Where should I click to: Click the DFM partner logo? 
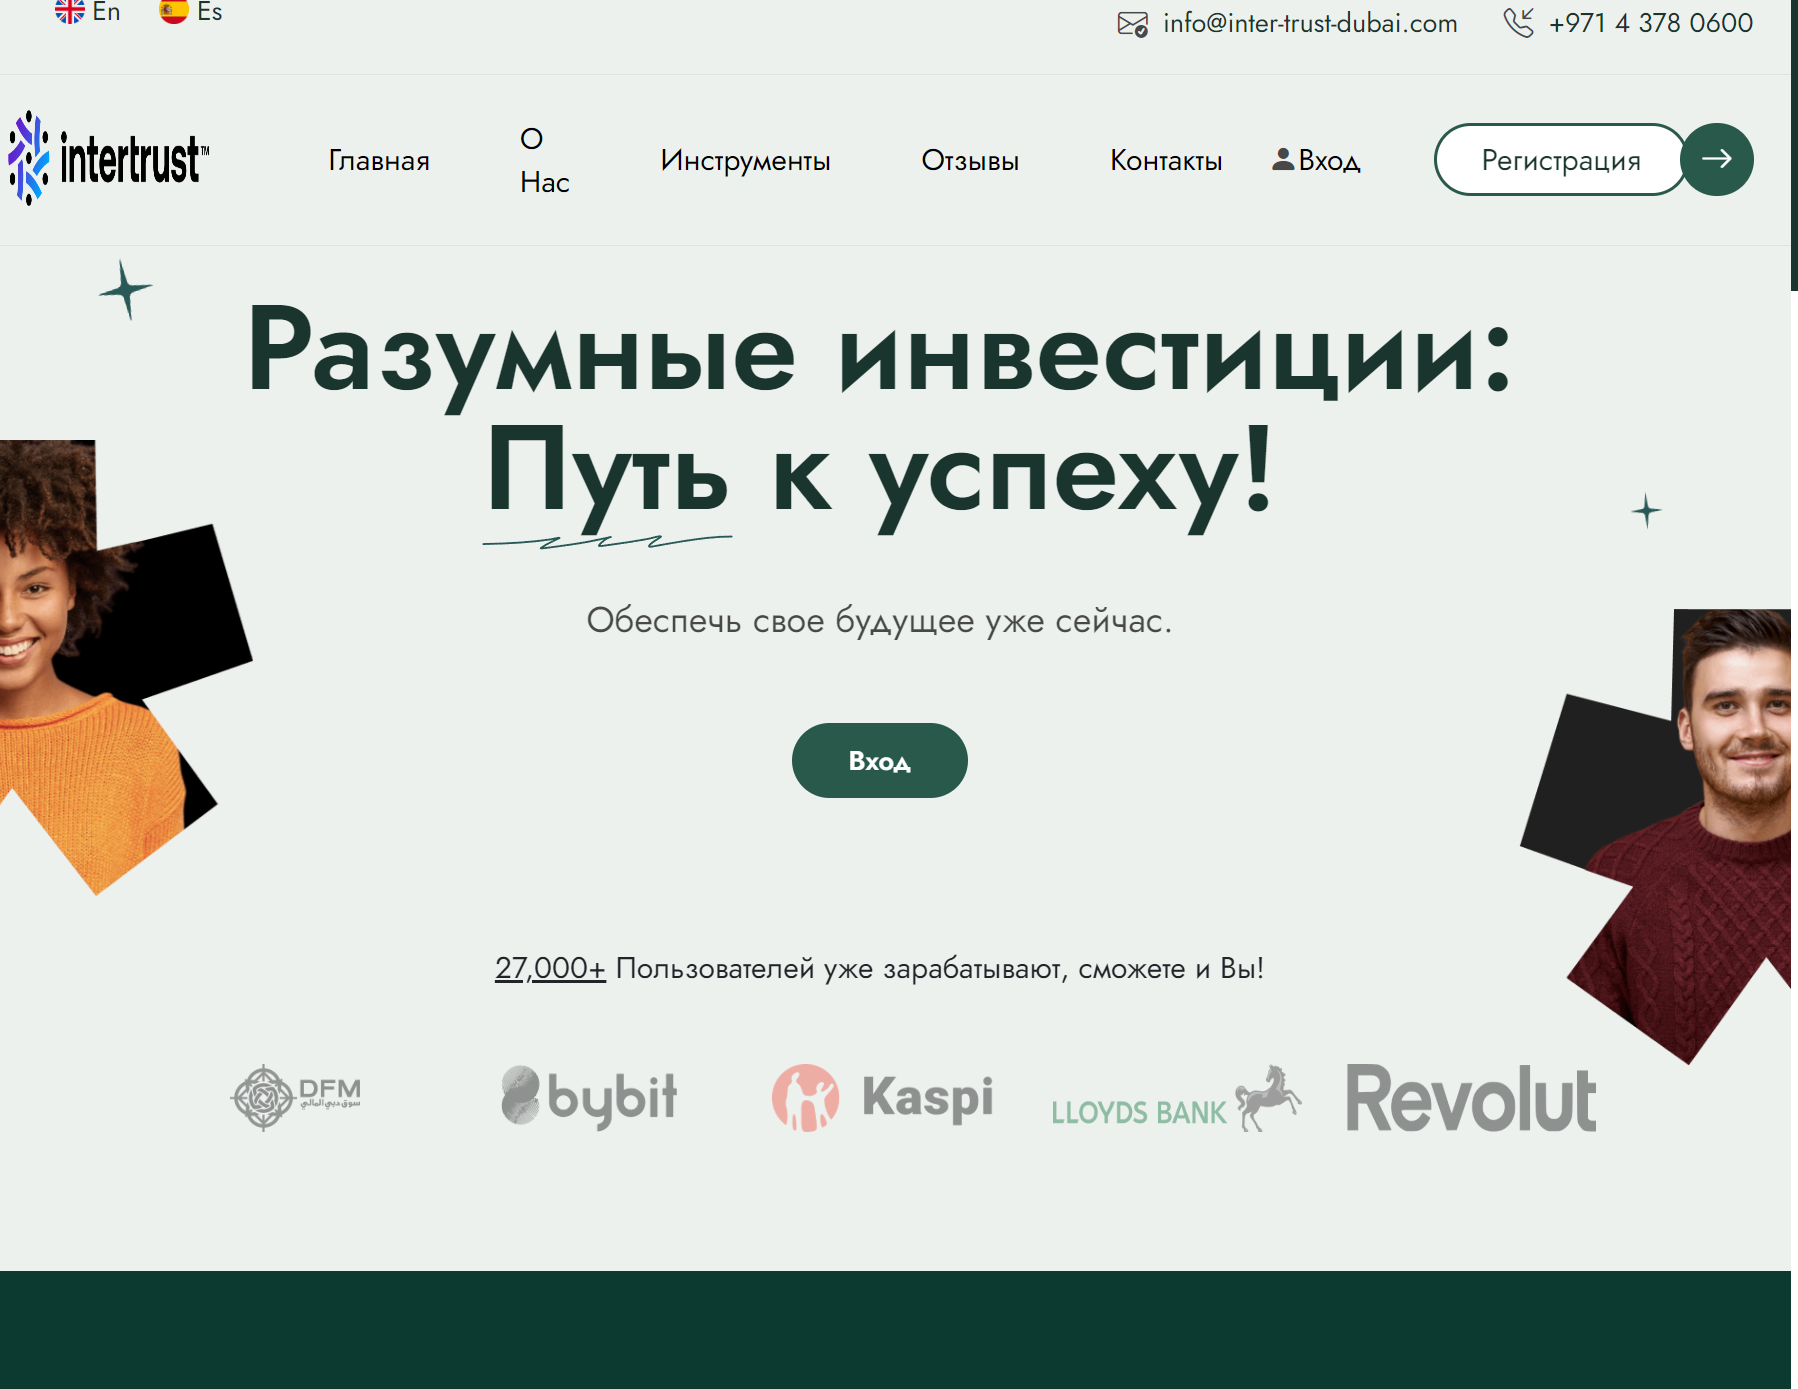point(296,1097)
